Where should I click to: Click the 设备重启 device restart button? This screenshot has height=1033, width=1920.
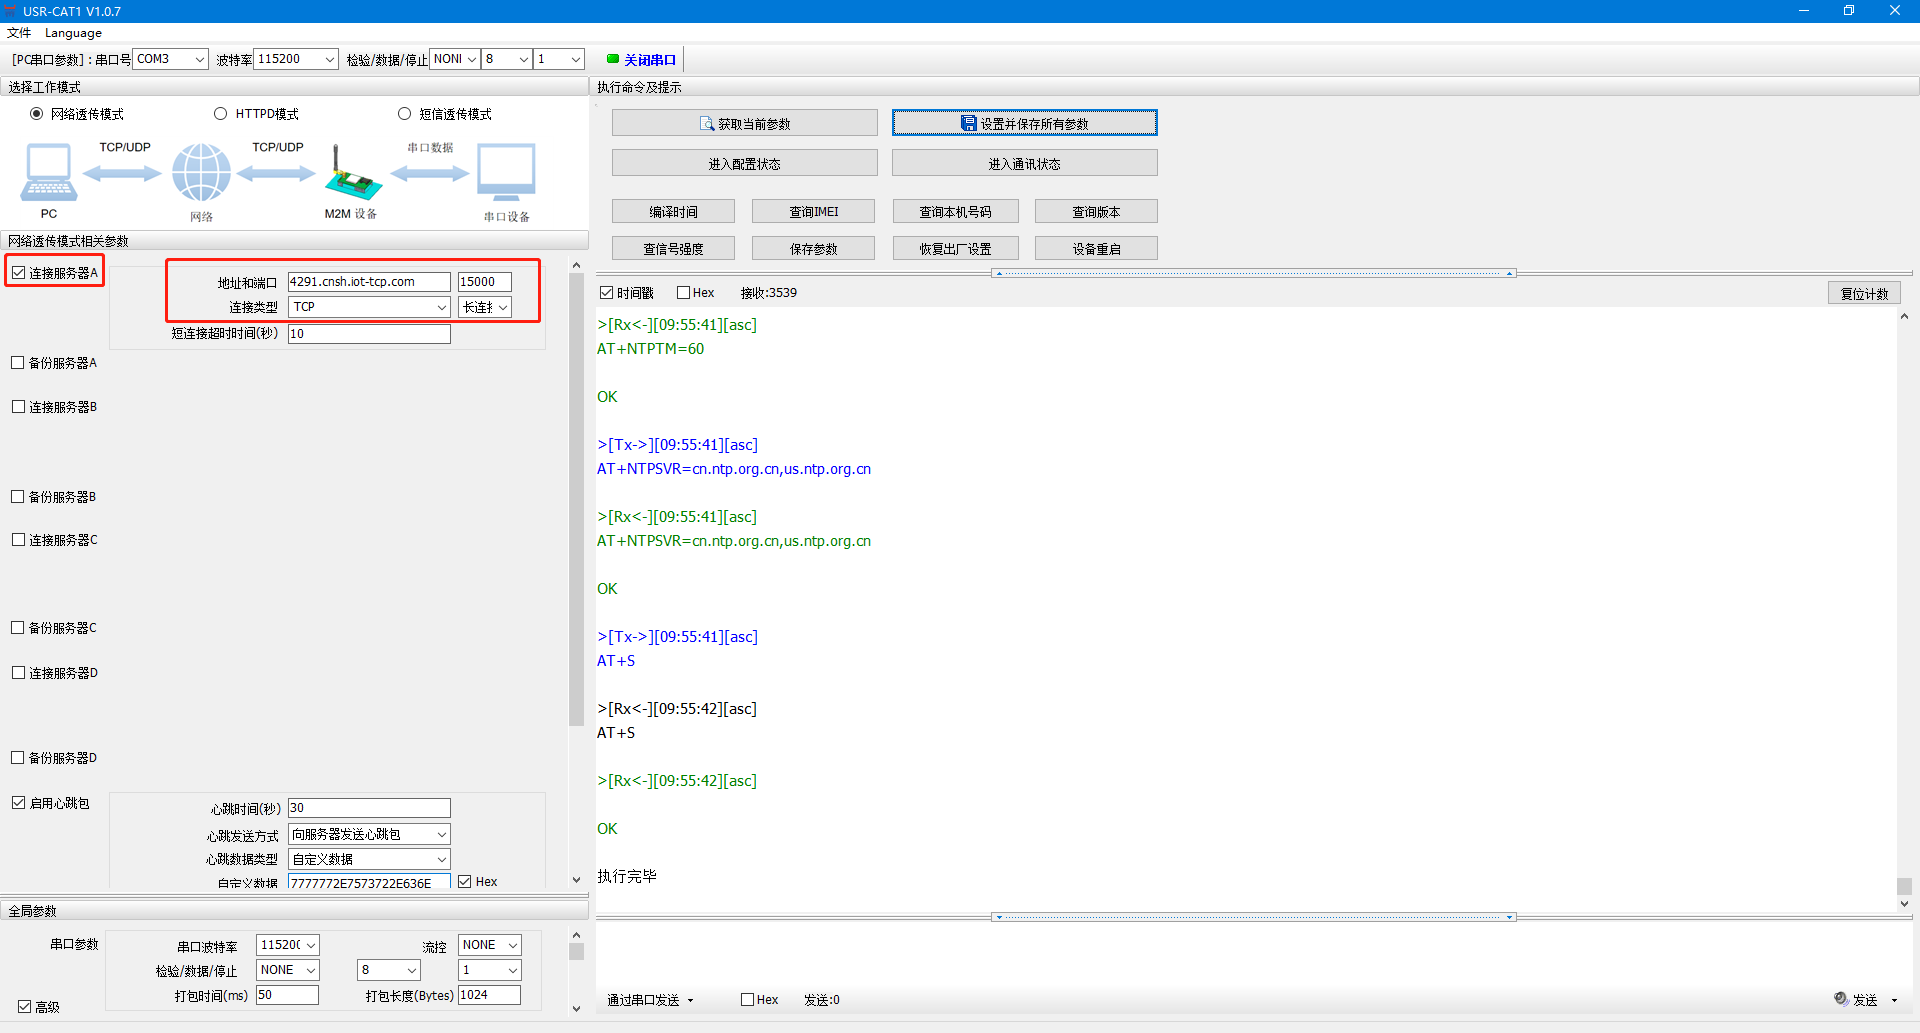point(1096,249)
